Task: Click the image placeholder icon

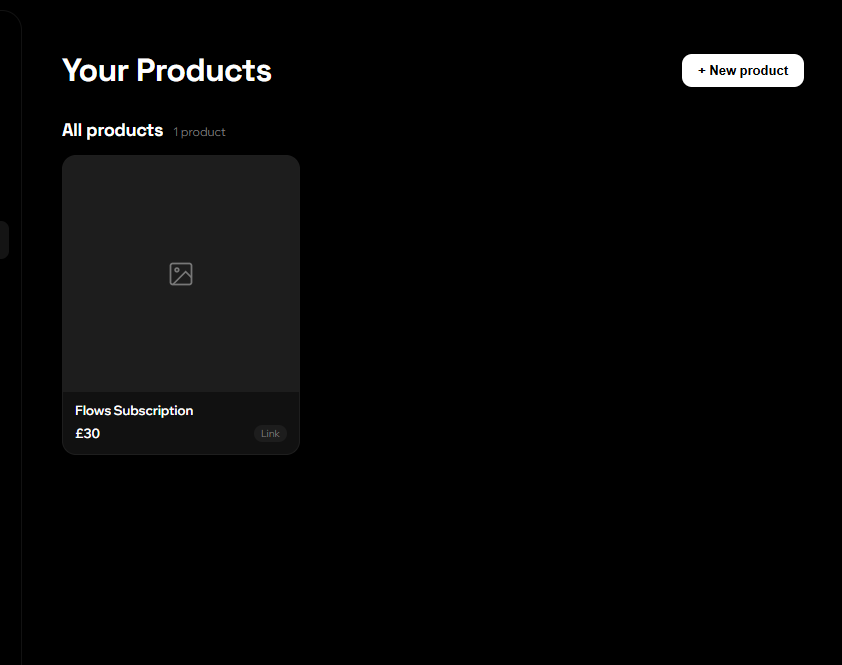Action: point(181,274)
